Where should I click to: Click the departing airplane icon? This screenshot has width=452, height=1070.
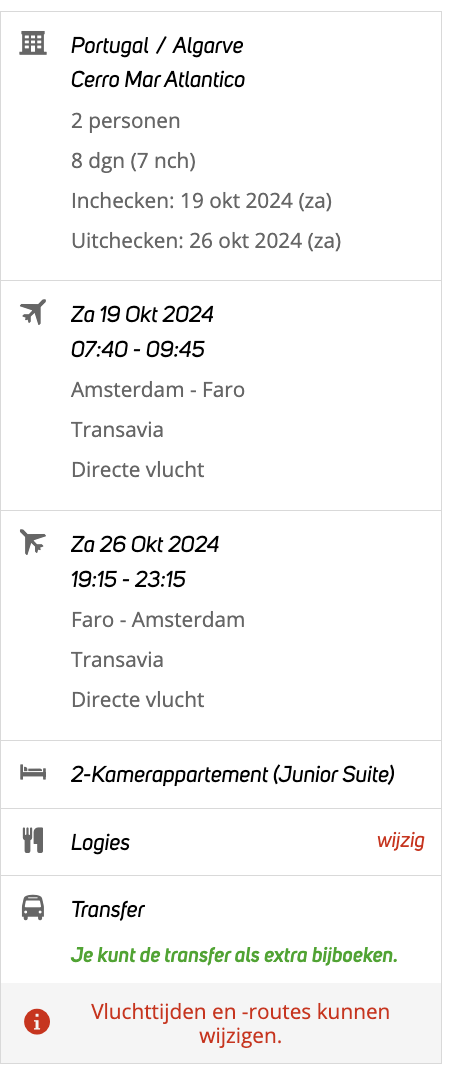(x=33, y=312)
